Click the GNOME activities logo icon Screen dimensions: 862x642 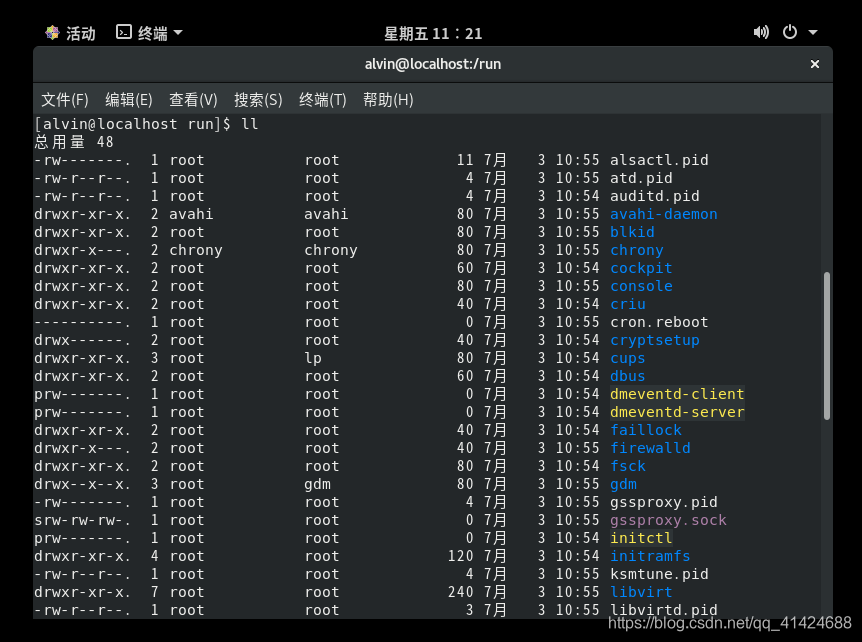pos(52,33)
